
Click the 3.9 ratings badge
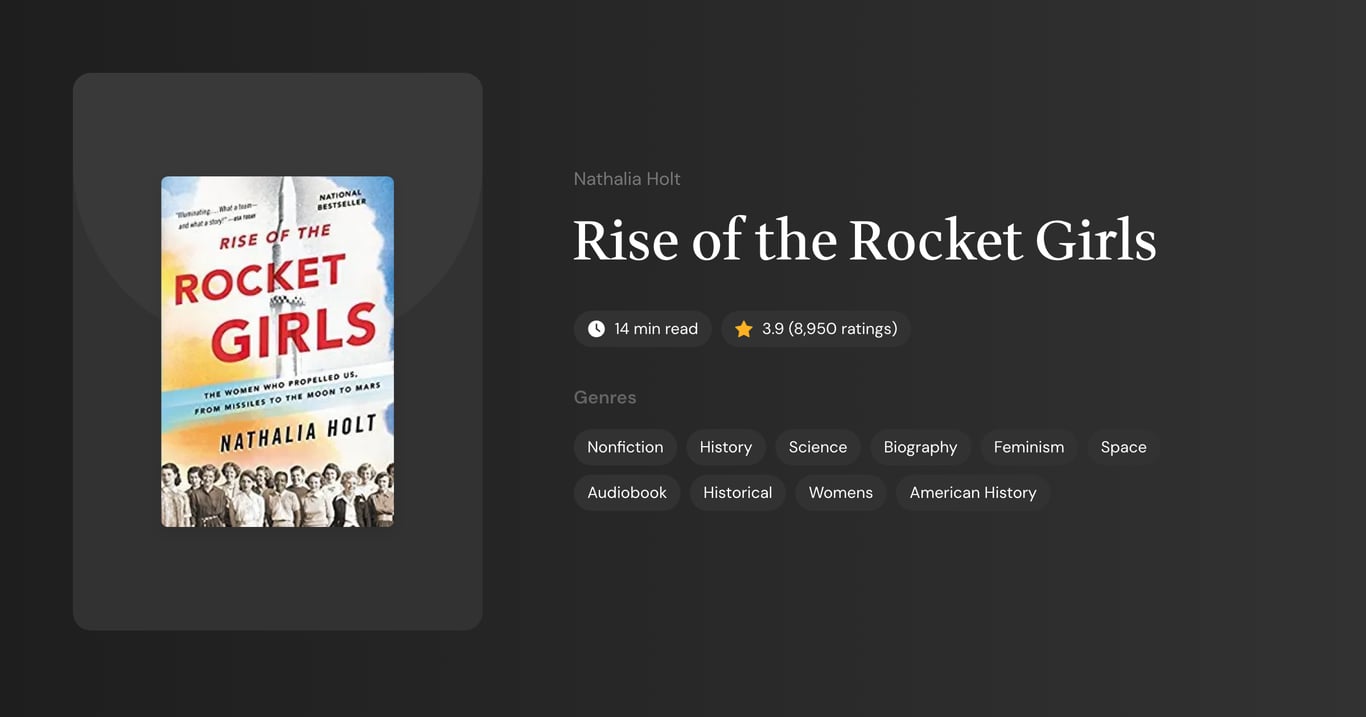coord(815,328)
